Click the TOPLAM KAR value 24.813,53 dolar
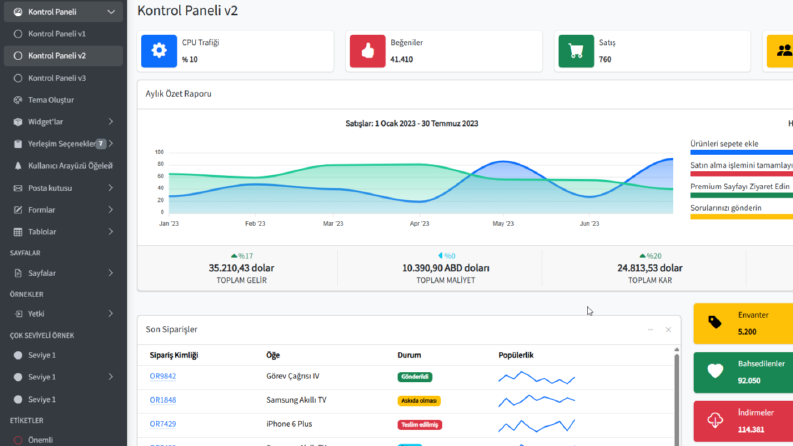This screenshot has width=793, height=446. tap(650, 268)
